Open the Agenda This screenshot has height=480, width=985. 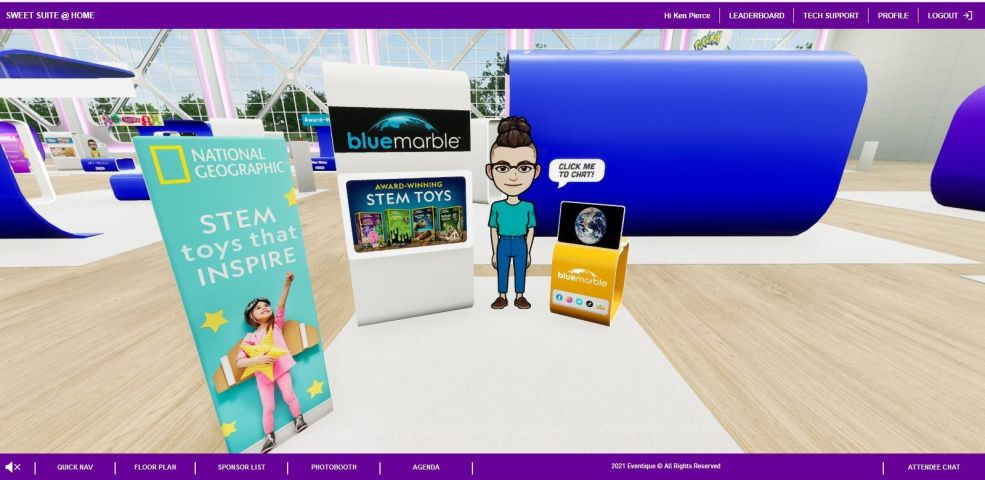click(426, 467)
